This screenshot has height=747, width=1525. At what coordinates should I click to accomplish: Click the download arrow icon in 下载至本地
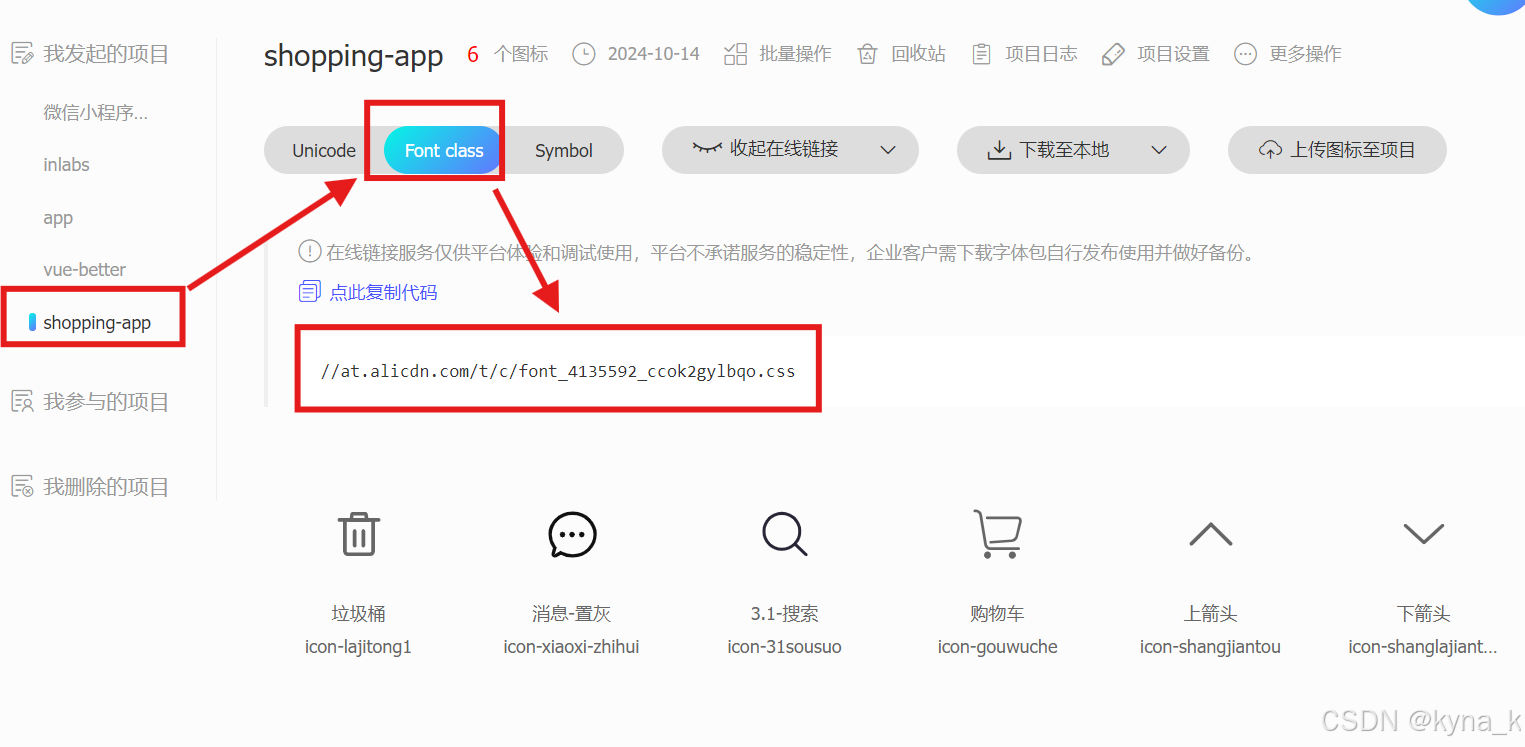point(999,150)
